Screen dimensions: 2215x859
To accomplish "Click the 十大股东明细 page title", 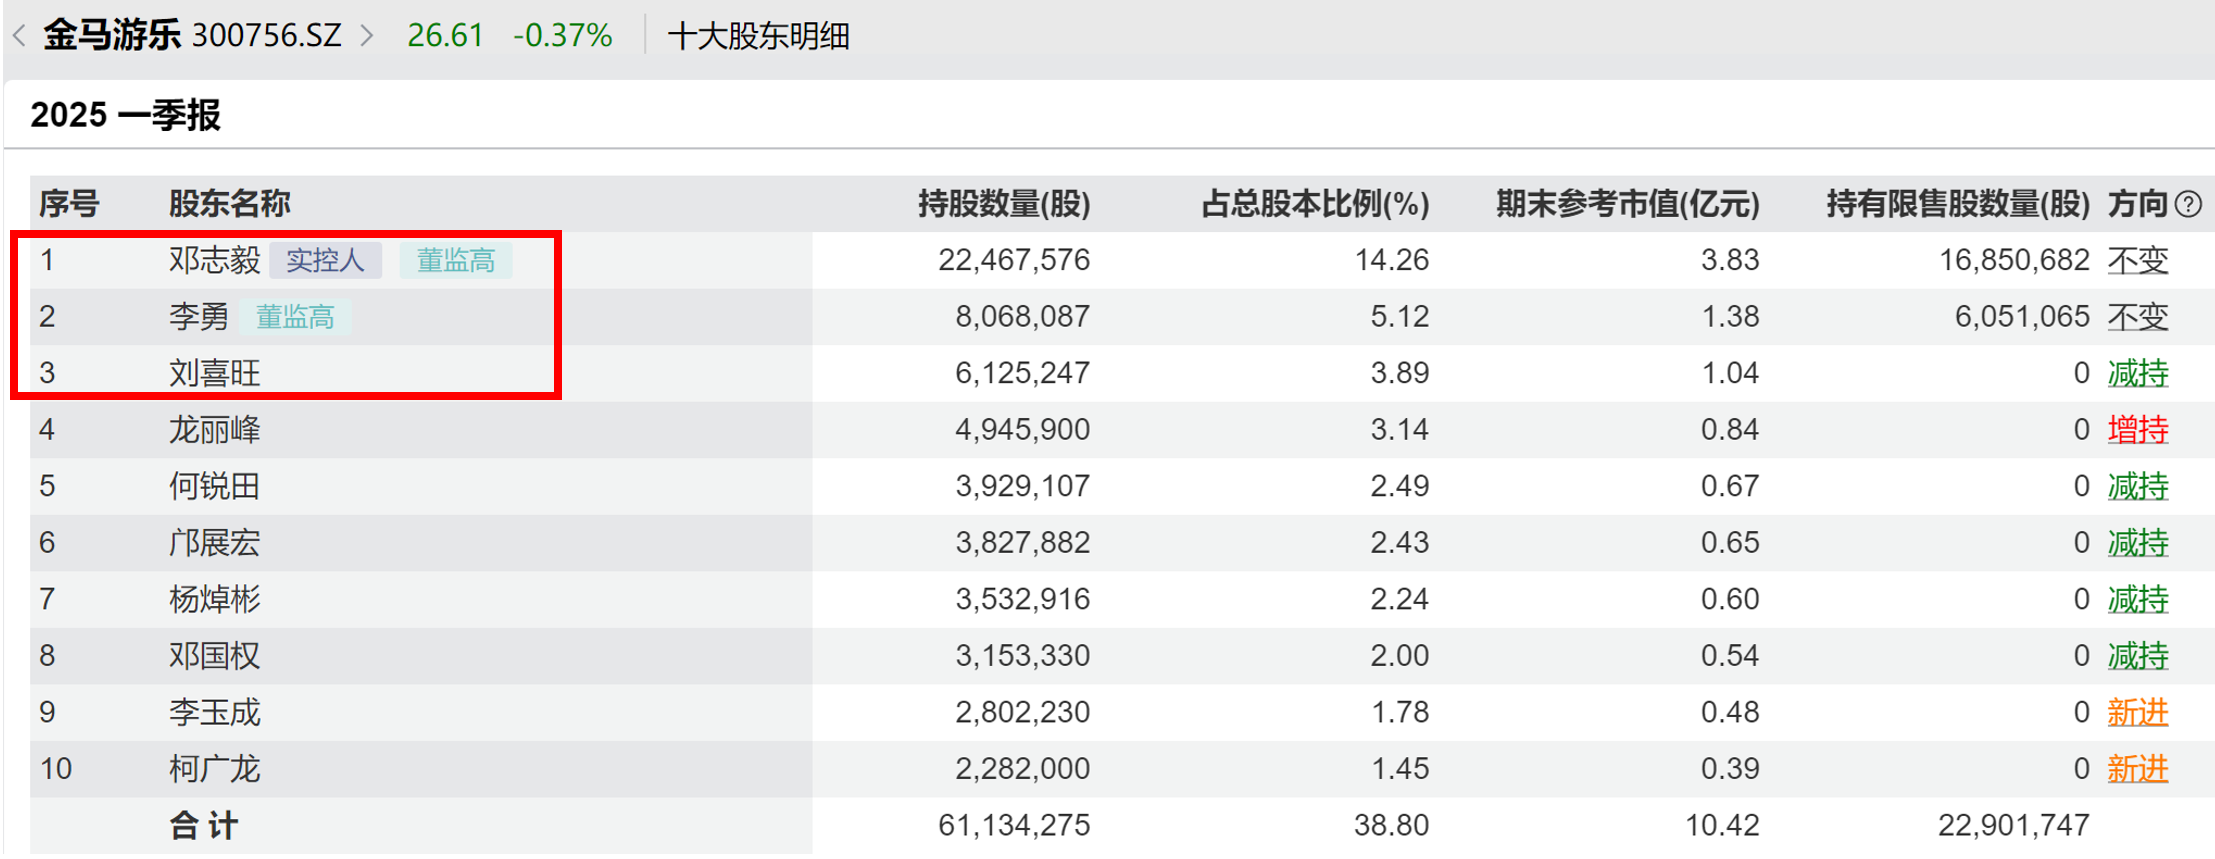I will [x=758, y=36].
